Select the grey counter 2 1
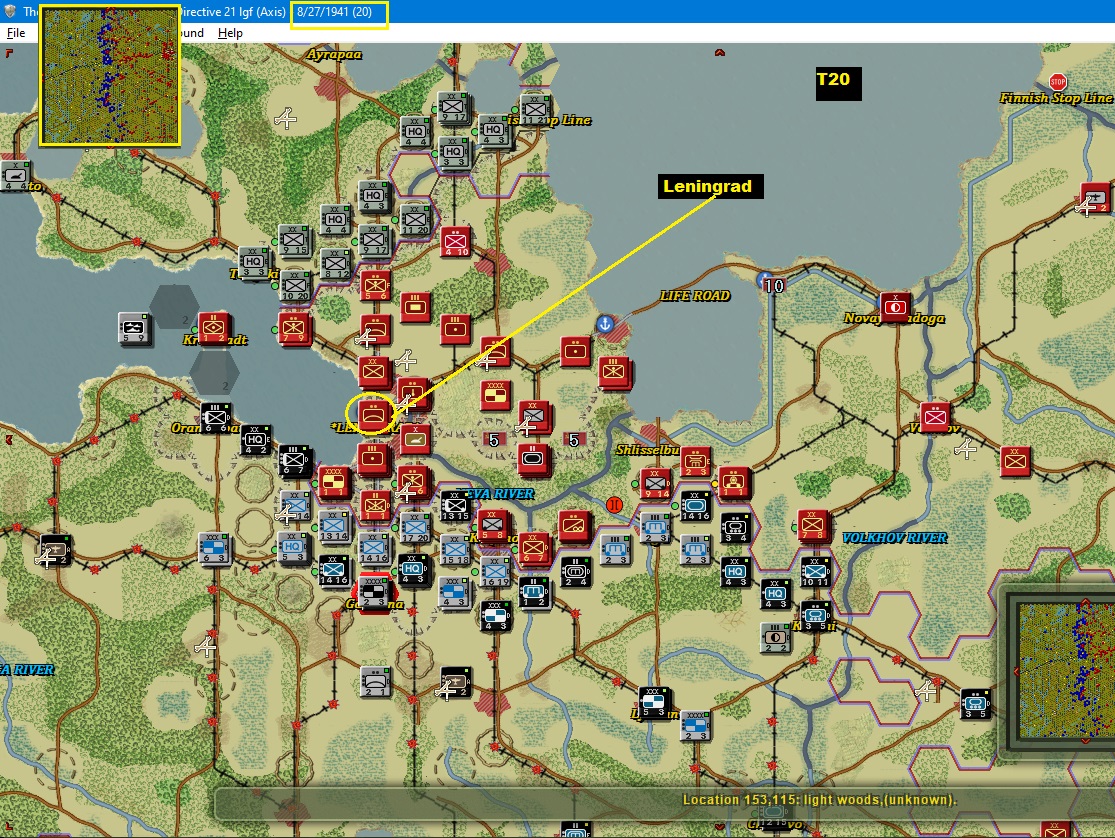This screenshot has width=1115, height=838. click(375, 681)
